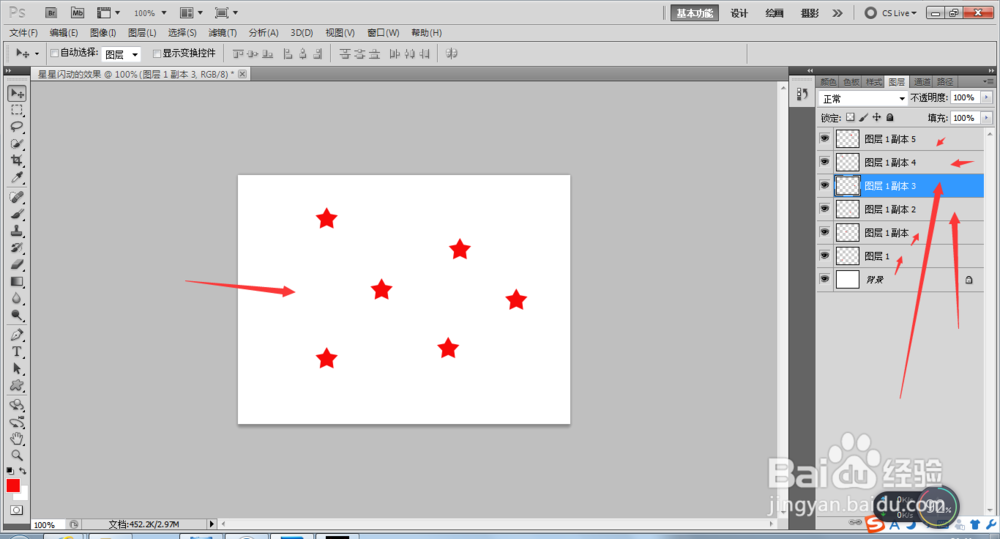Hide layer 图层 1 副本 2
This screenshot has height=539, width=1000.
click(825, 209)
